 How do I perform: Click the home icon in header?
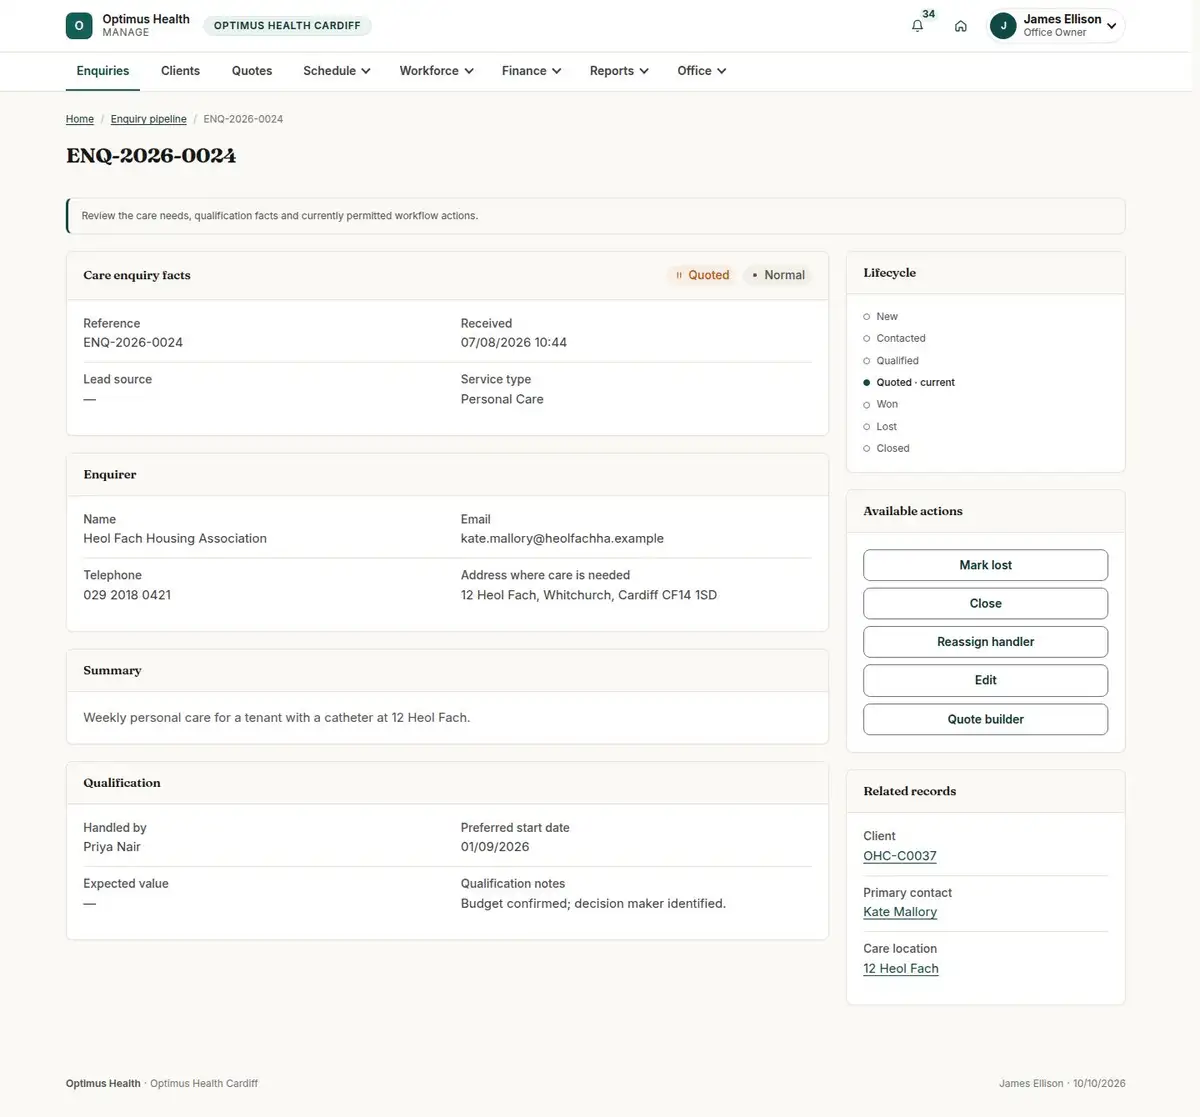960,26
